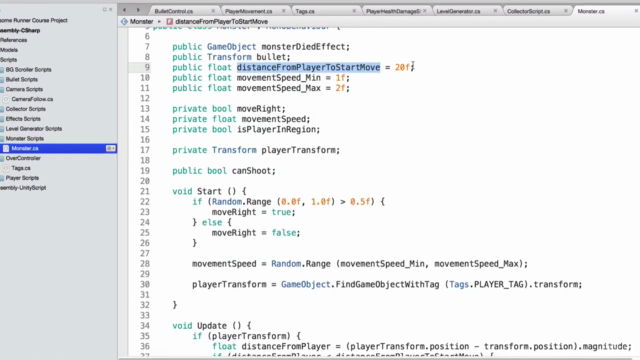This screenshot has width=640, height=360.
Task: Switch to the Tags.cs tab
Action: tap(305, 11)
